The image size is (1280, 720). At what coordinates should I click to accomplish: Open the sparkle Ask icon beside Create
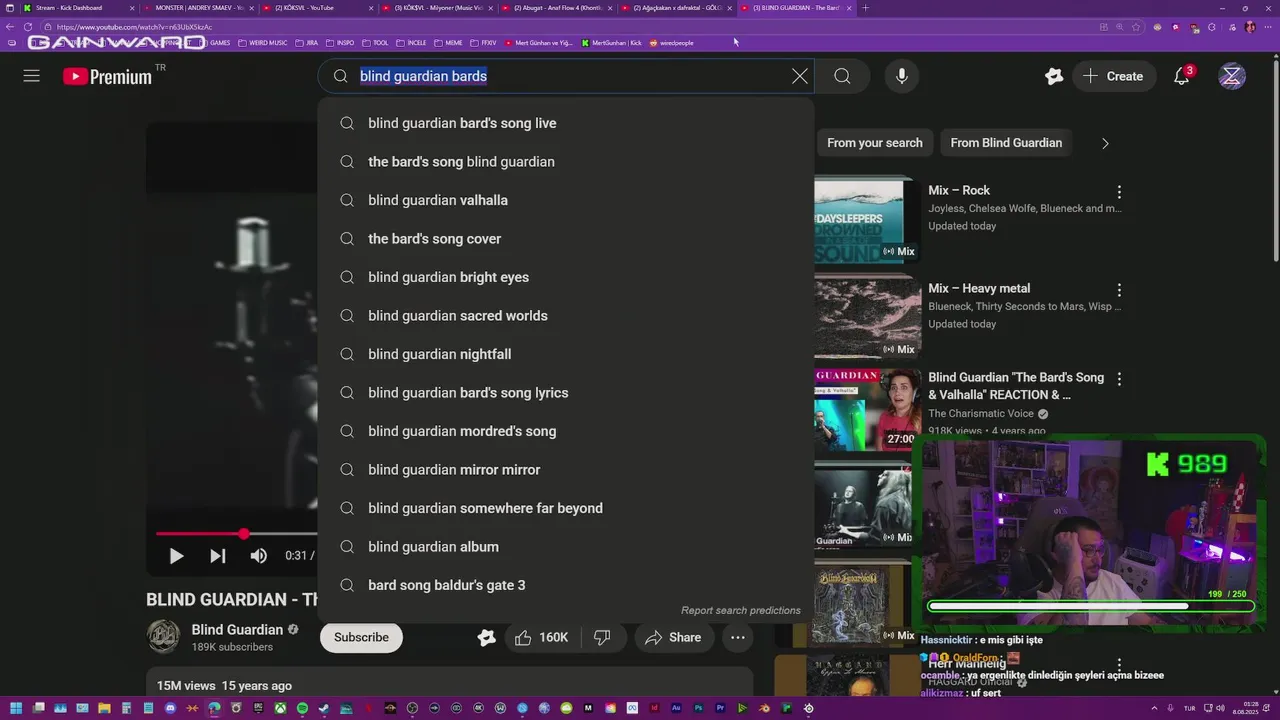(x=1054, y=76)
